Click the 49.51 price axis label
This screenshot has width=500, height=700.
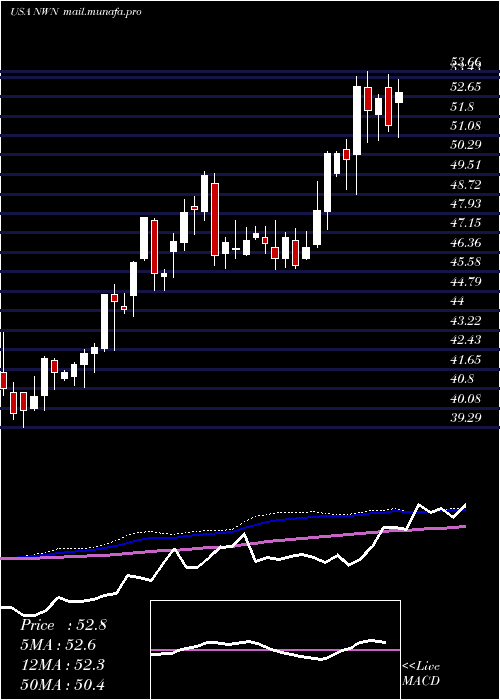[x=466, y=164]
